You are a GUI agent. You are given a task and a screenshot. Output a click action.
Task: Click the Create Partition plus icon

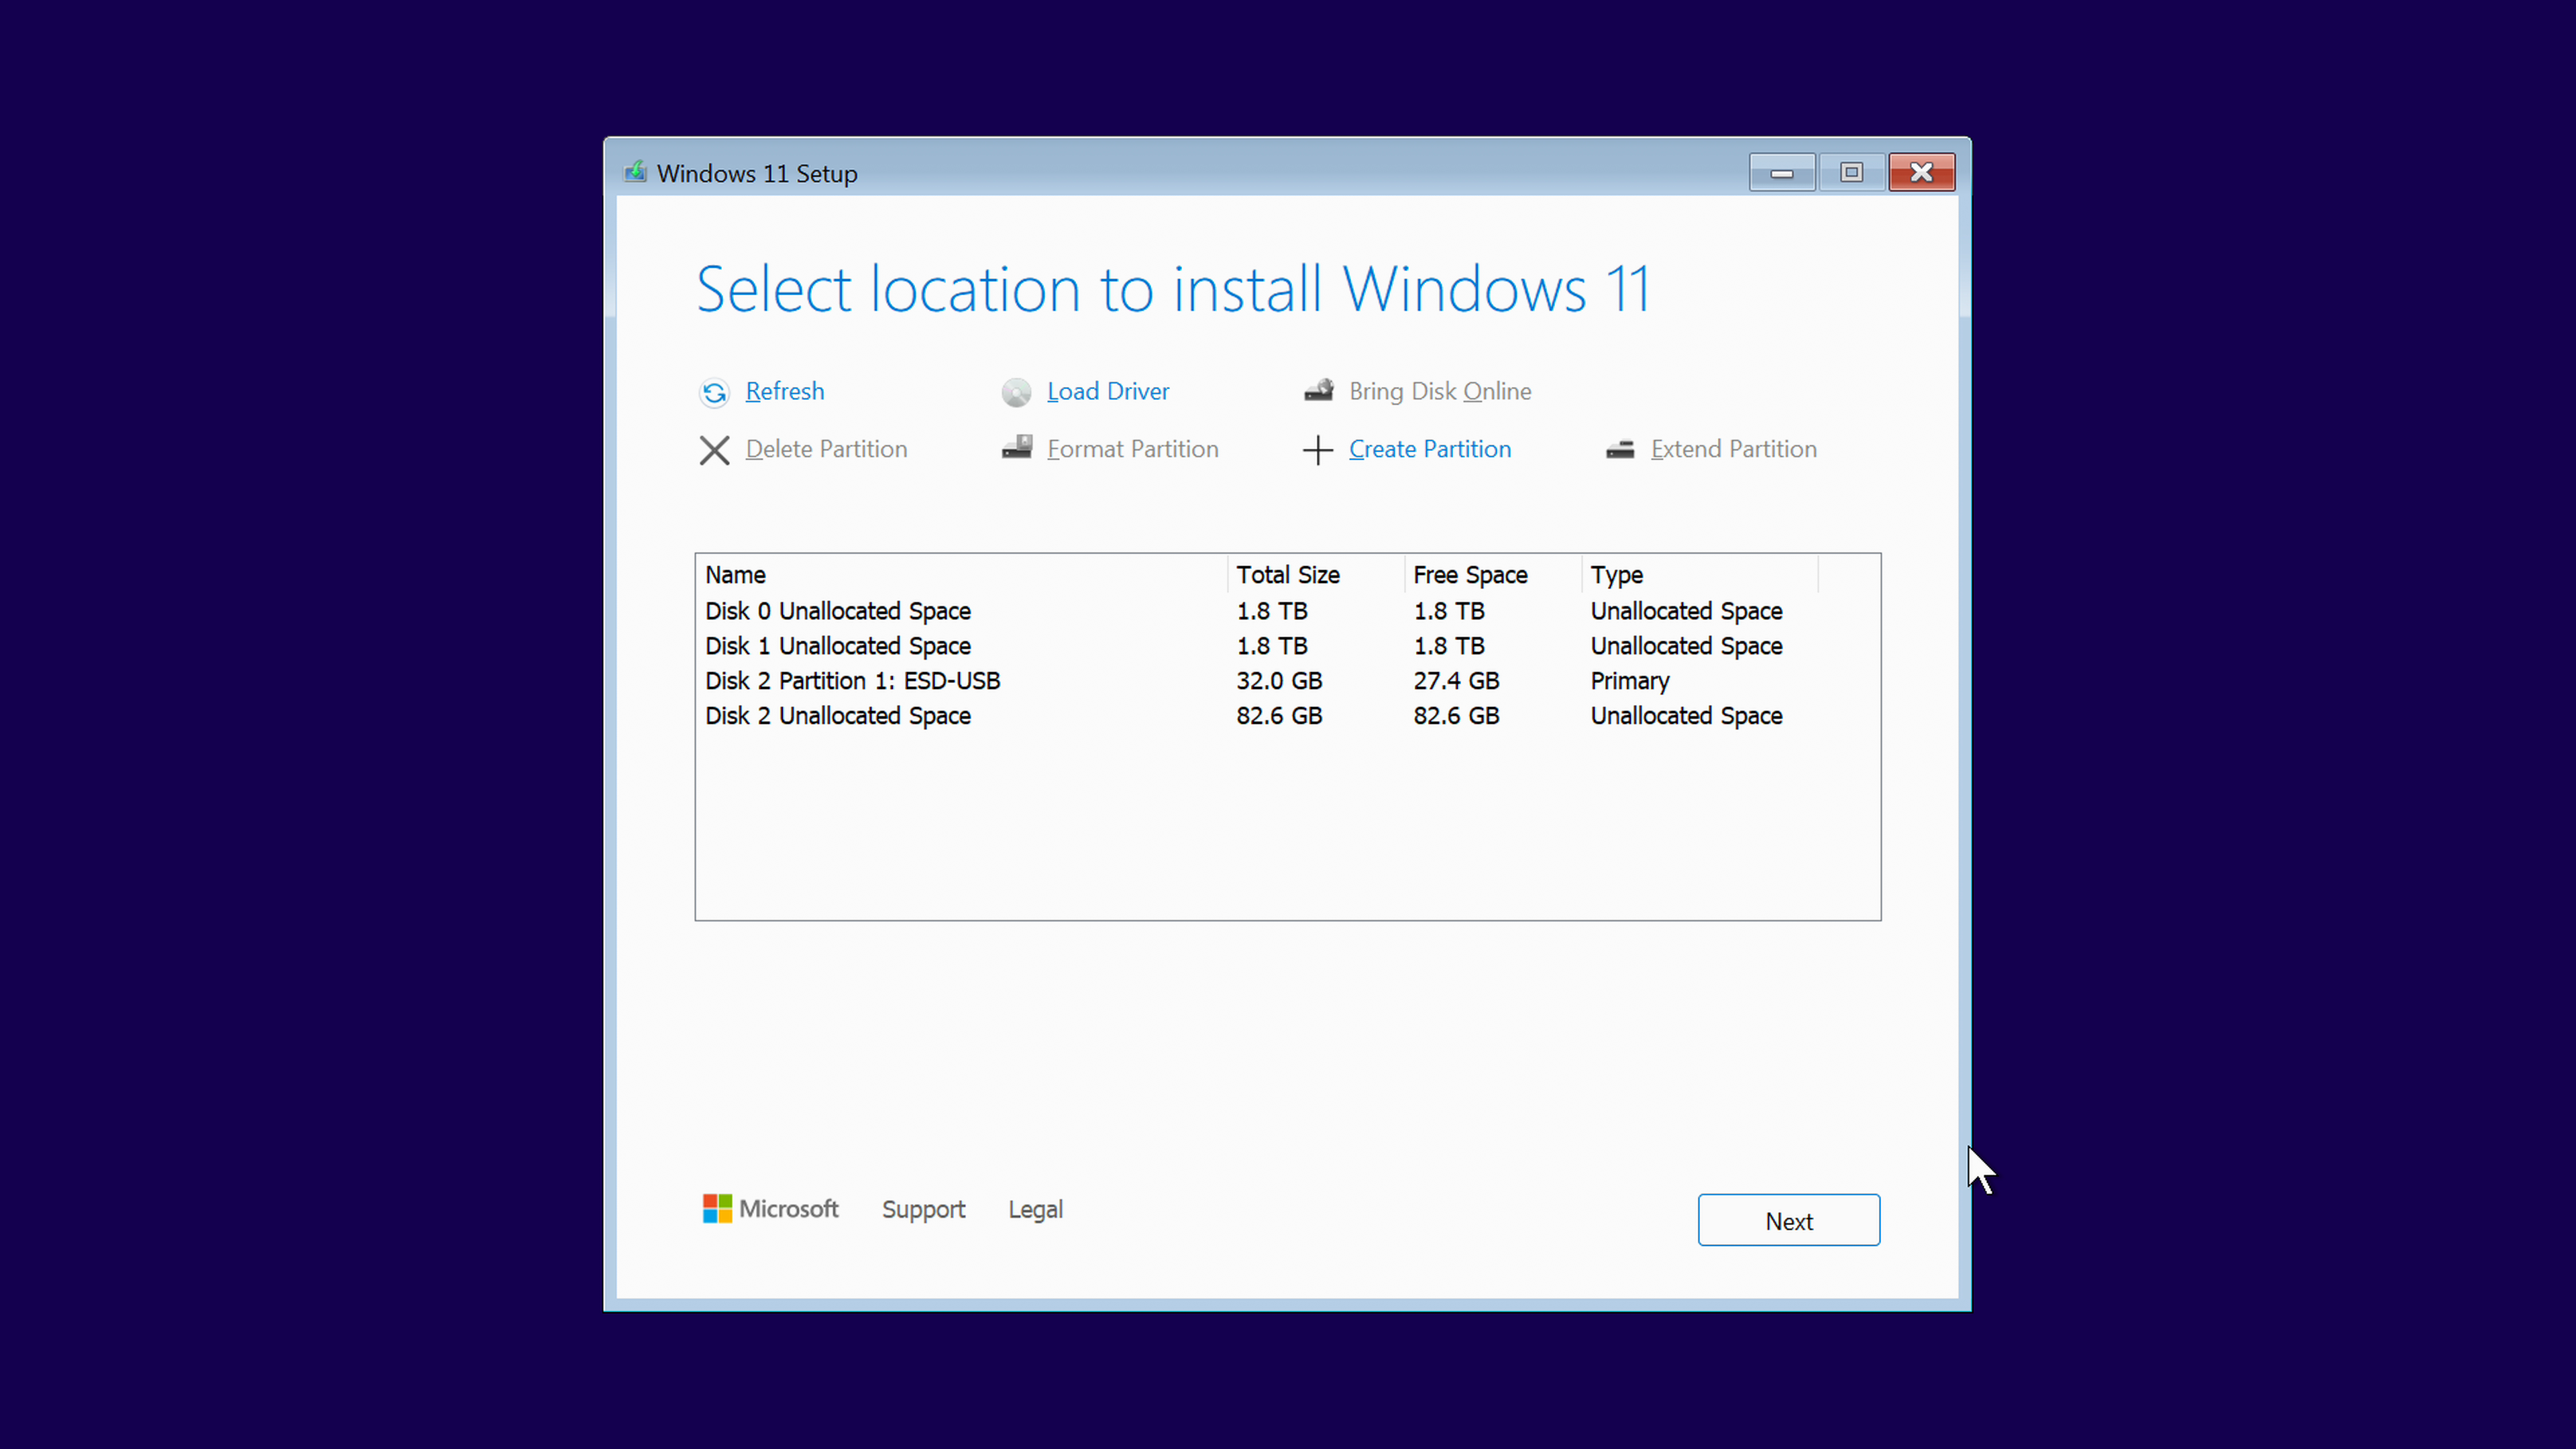coord(1318,450)
